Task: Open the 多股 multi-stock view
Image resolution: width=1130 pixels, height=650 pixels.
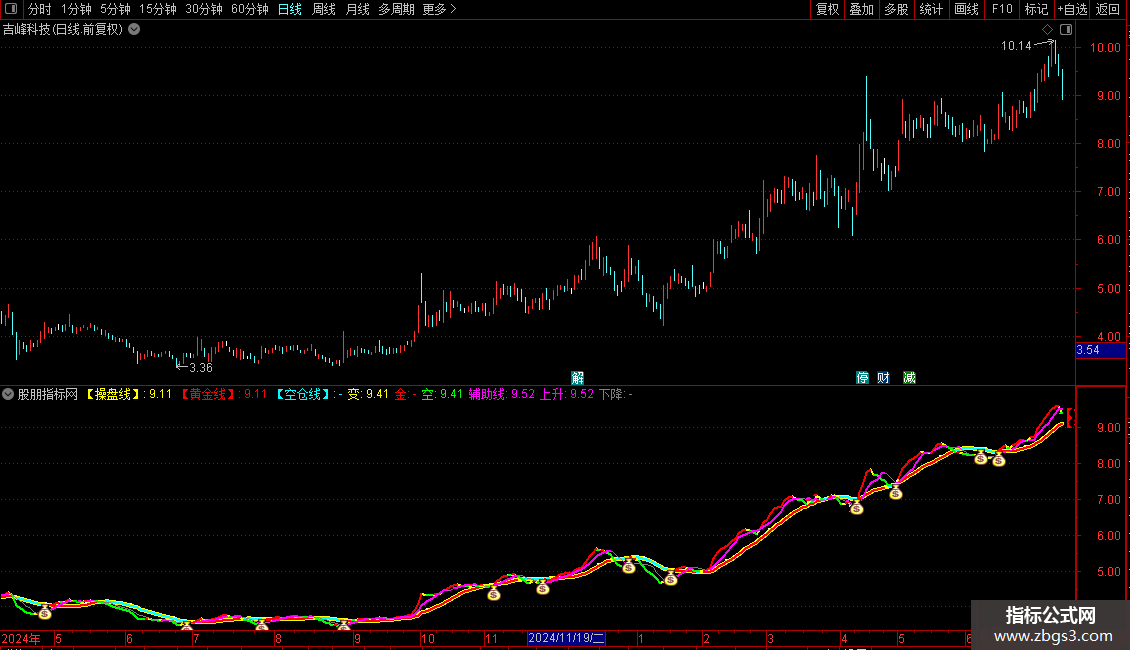Action: (x=896, y=9)
